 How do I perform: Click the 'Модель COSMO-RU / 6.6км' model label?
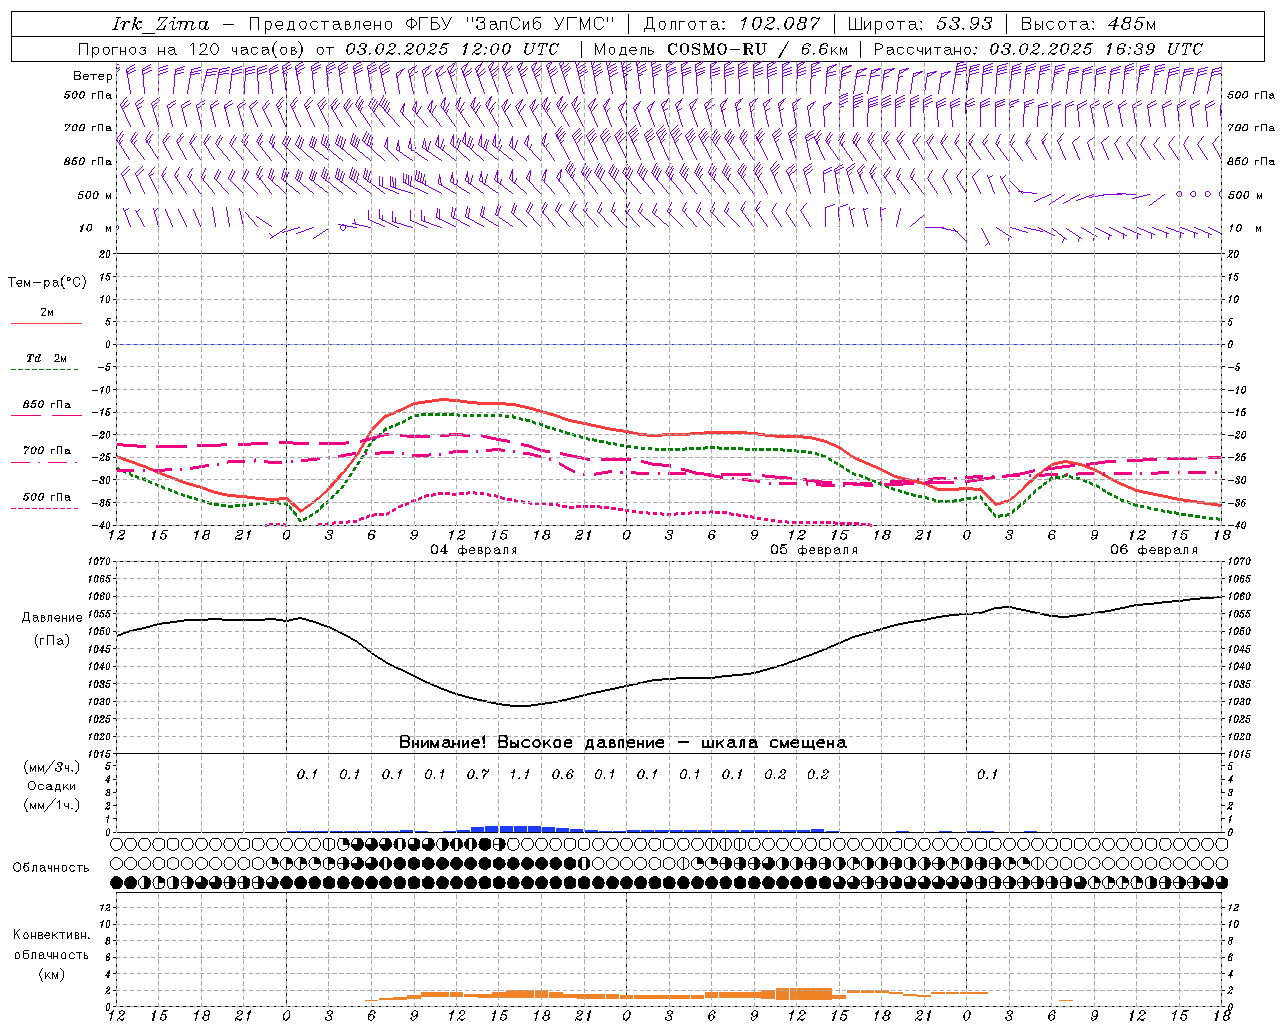[x=720, y=49]
